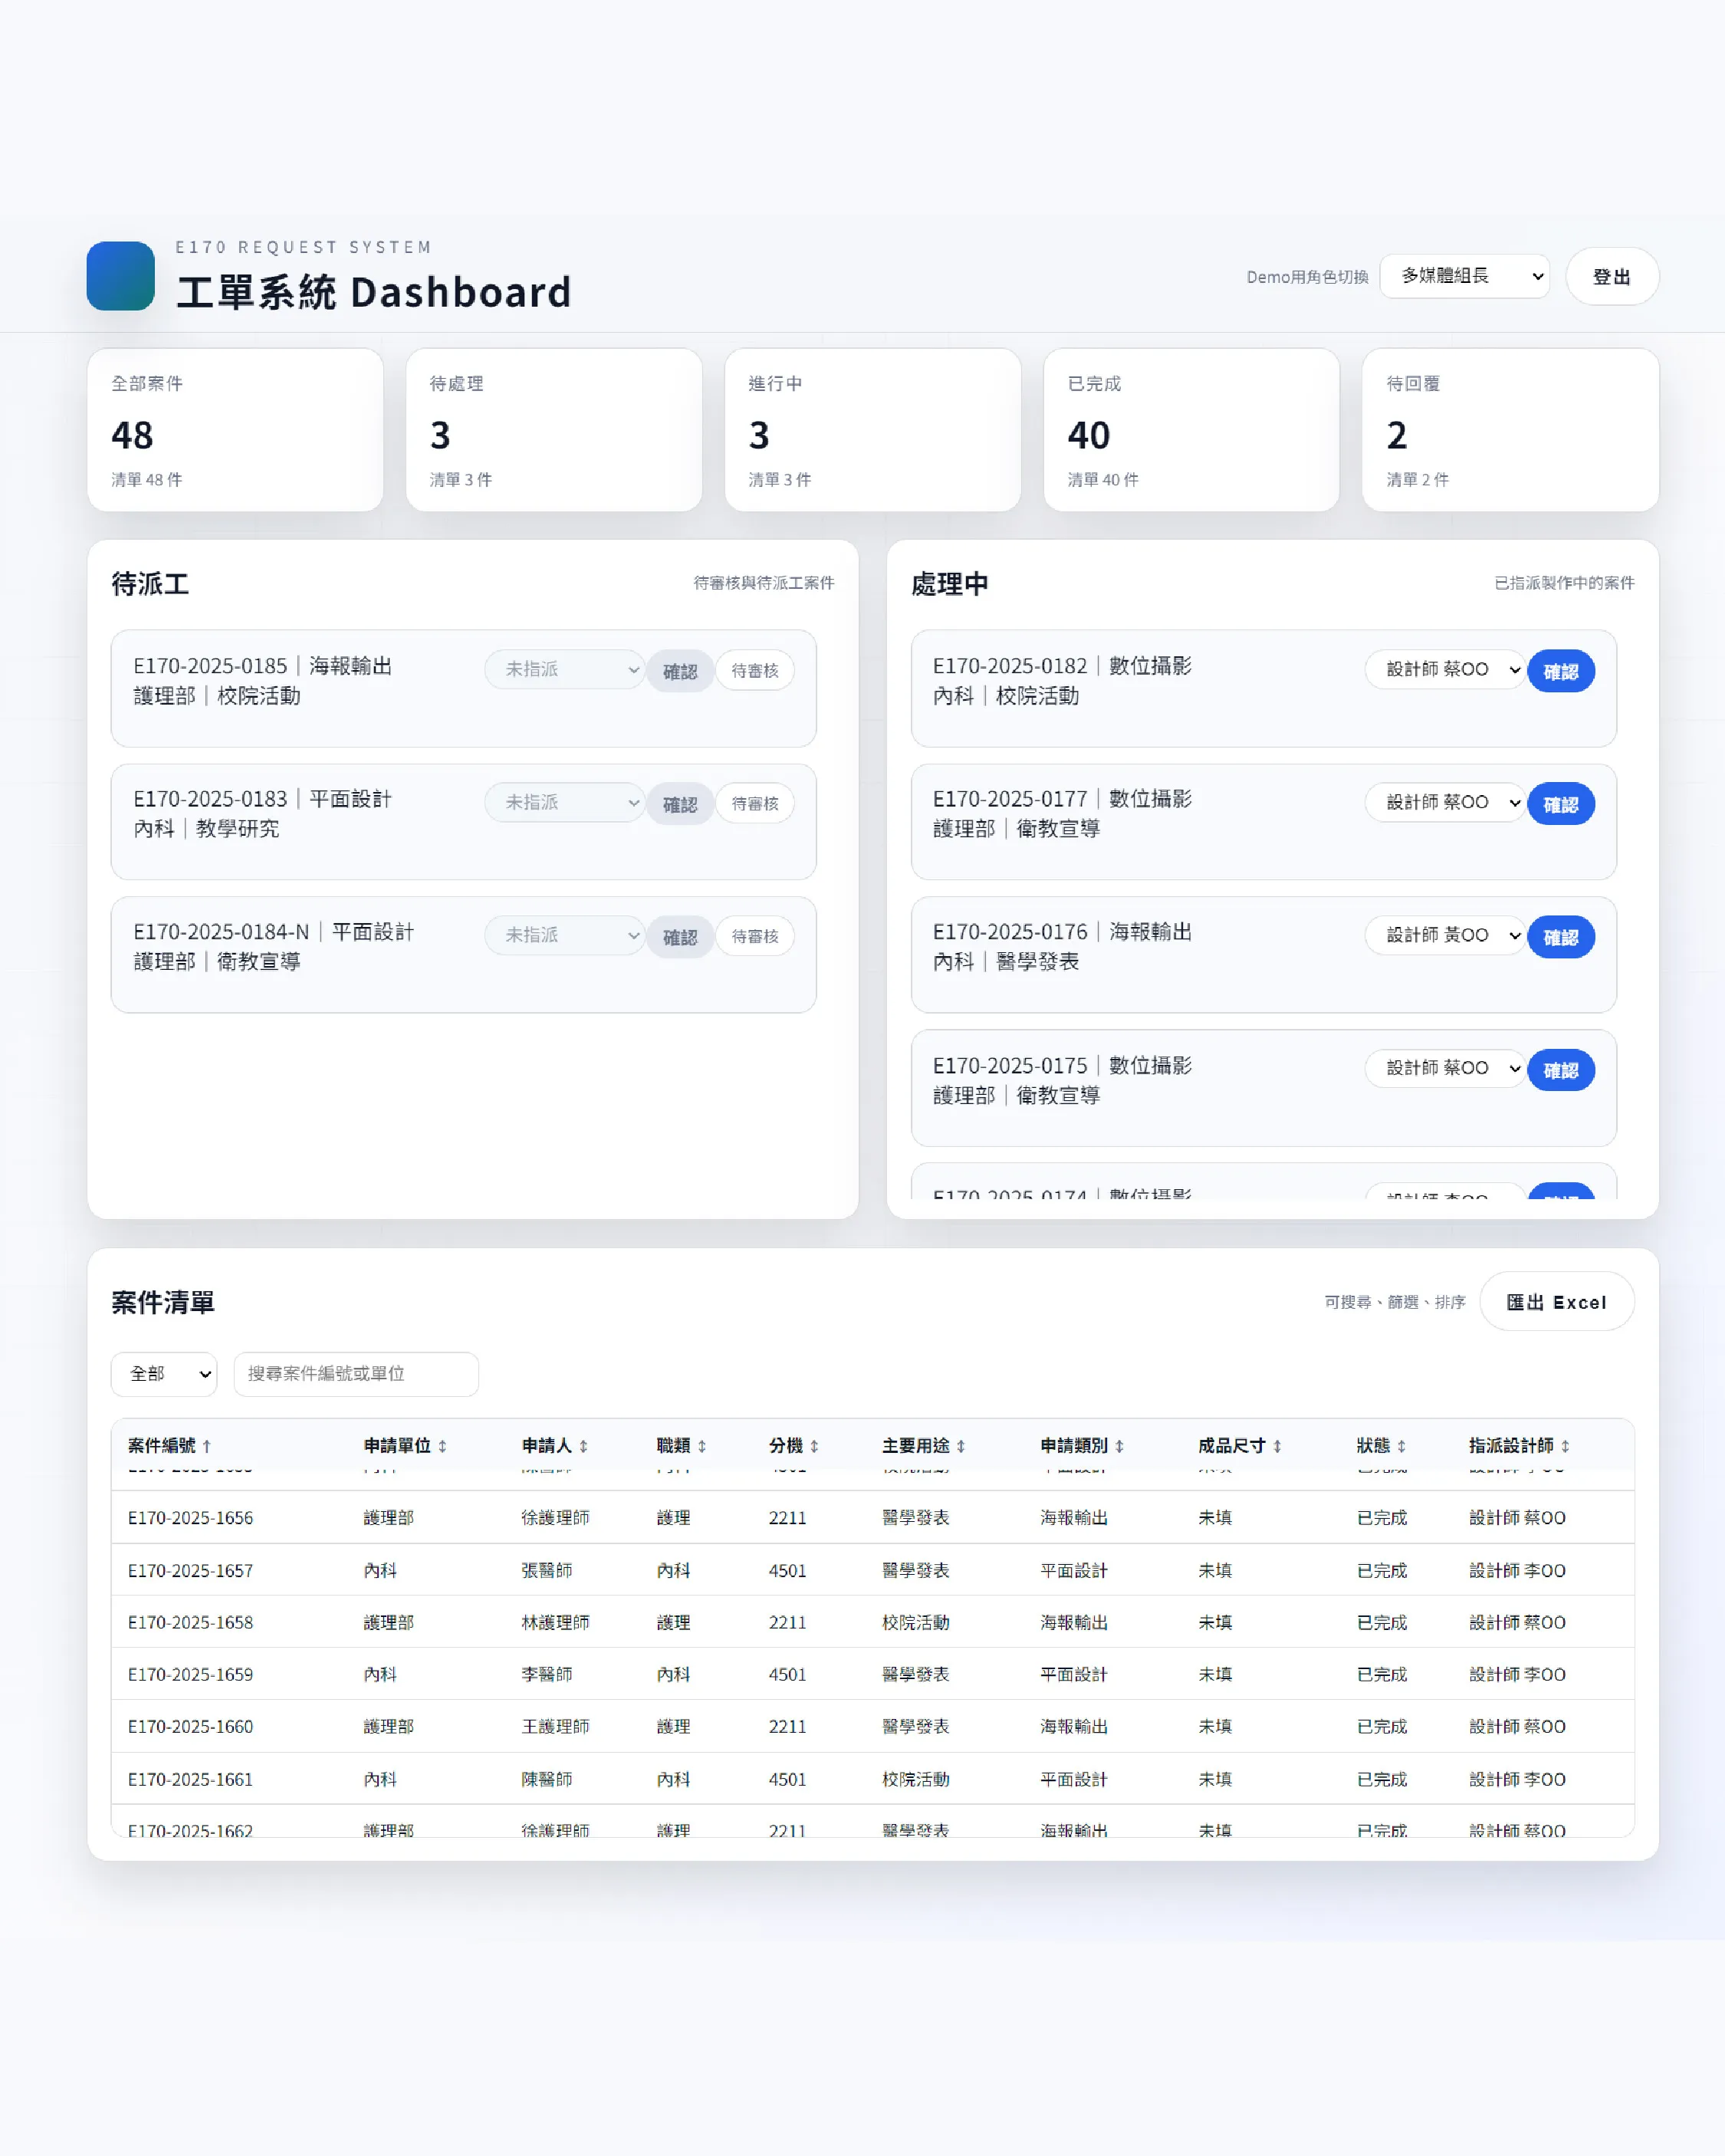Open the 全部 status filter dropdown
This screenshot has height=2156, width=1725.
(x=164, y=1374)
